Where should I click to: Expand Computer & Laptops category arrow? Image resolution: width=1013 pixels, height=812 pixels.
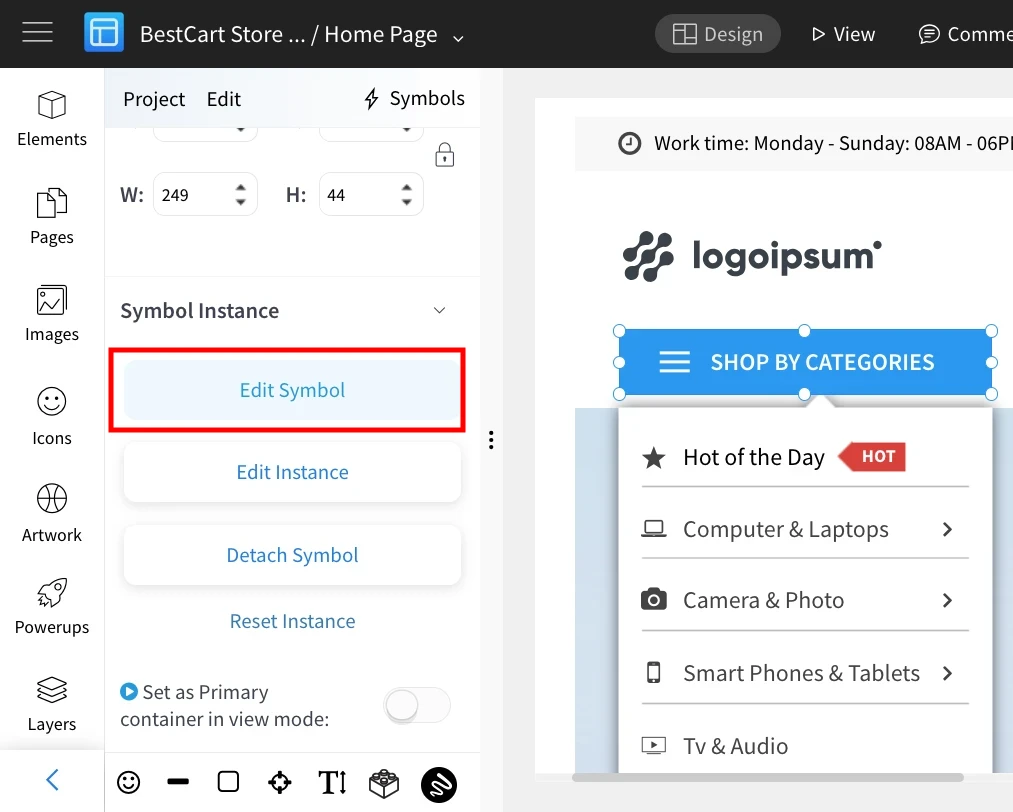point(948,530)
